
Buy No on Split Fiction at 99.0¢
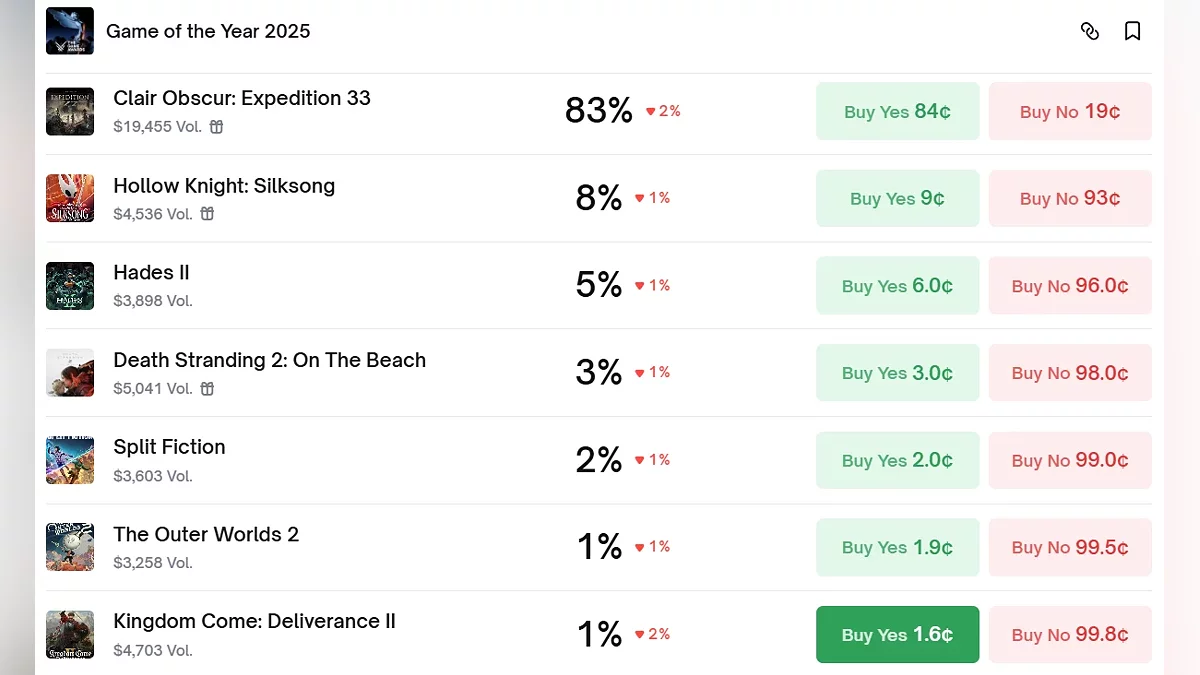coord(1070,460)
